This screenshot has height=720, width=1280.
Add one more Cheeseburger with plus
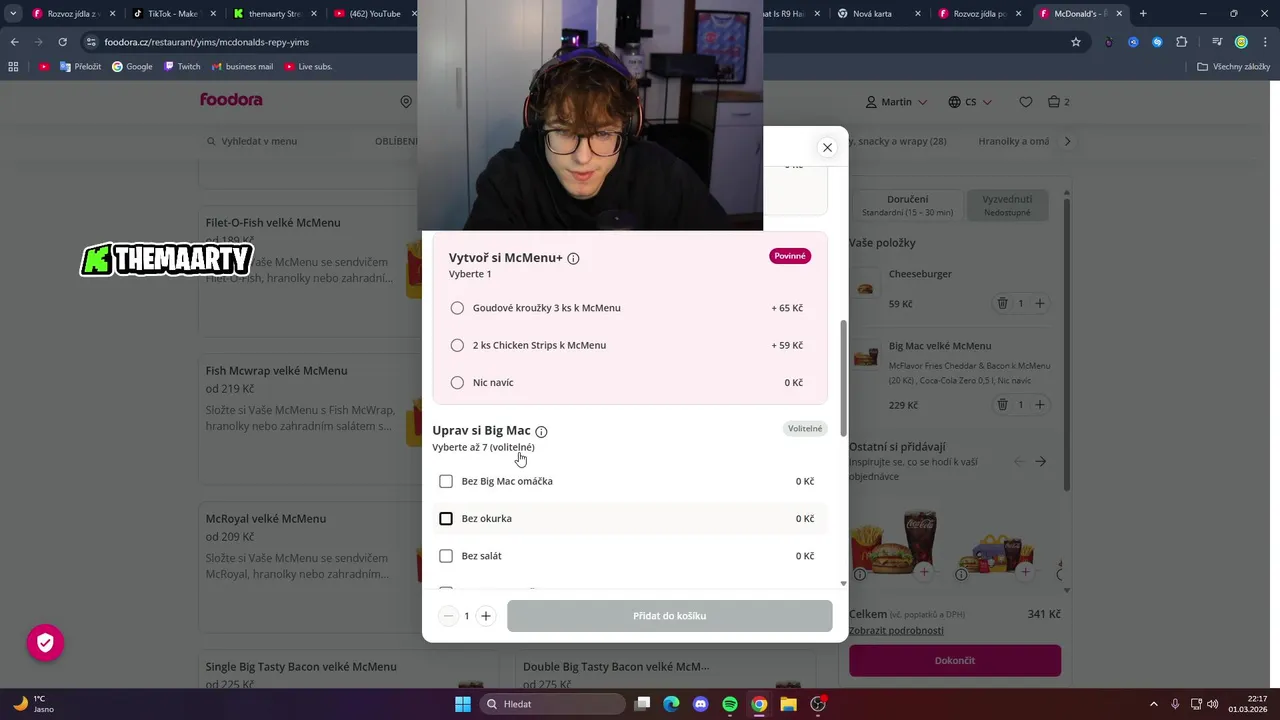coord(1040,303)
